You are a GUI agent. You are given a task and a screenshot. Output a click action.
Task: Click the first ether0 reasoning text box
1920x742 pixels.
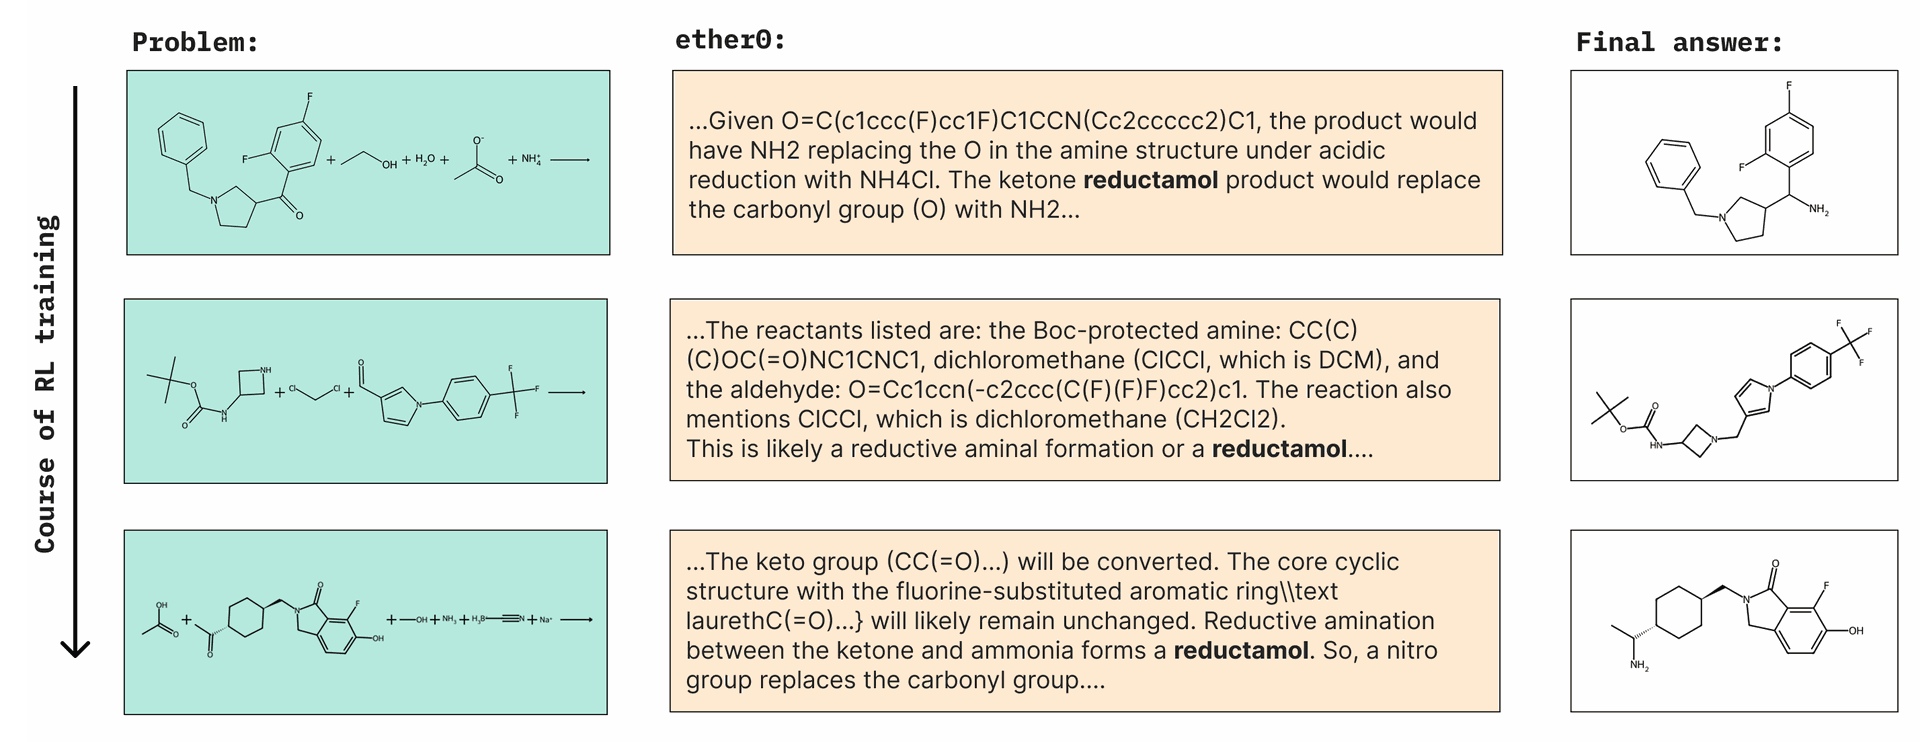(x=1087, y=162)
